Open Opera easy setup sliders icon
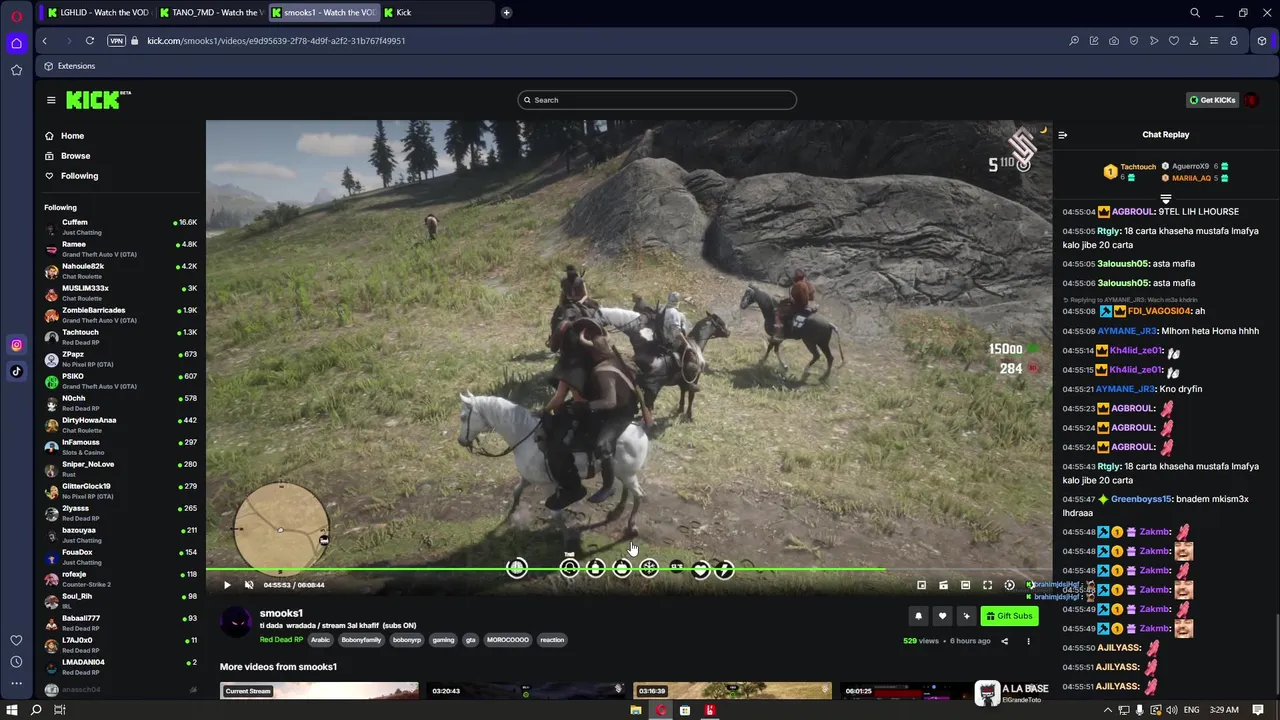 coord(1214,41)
